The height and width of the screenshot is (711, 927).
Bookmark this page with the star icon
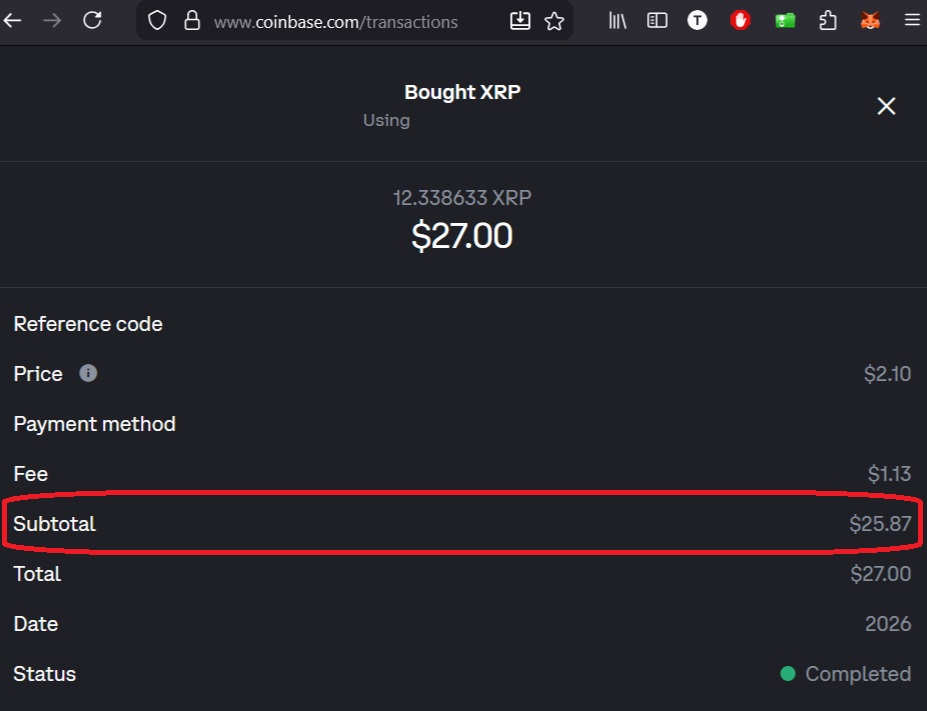(x=554, y=21)
